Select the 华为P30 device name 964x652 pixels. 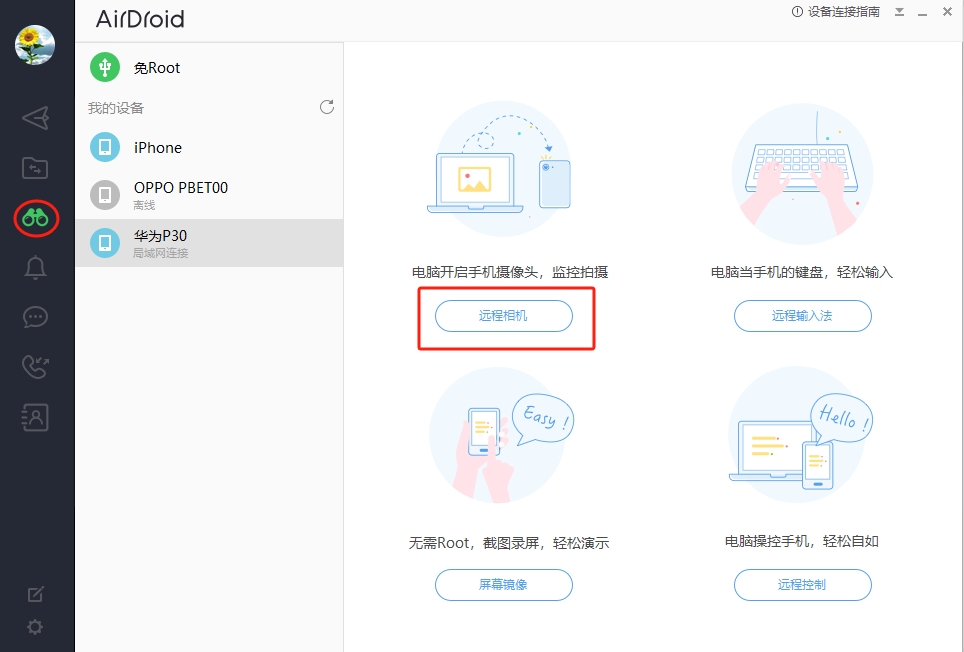tap(160, 235)
